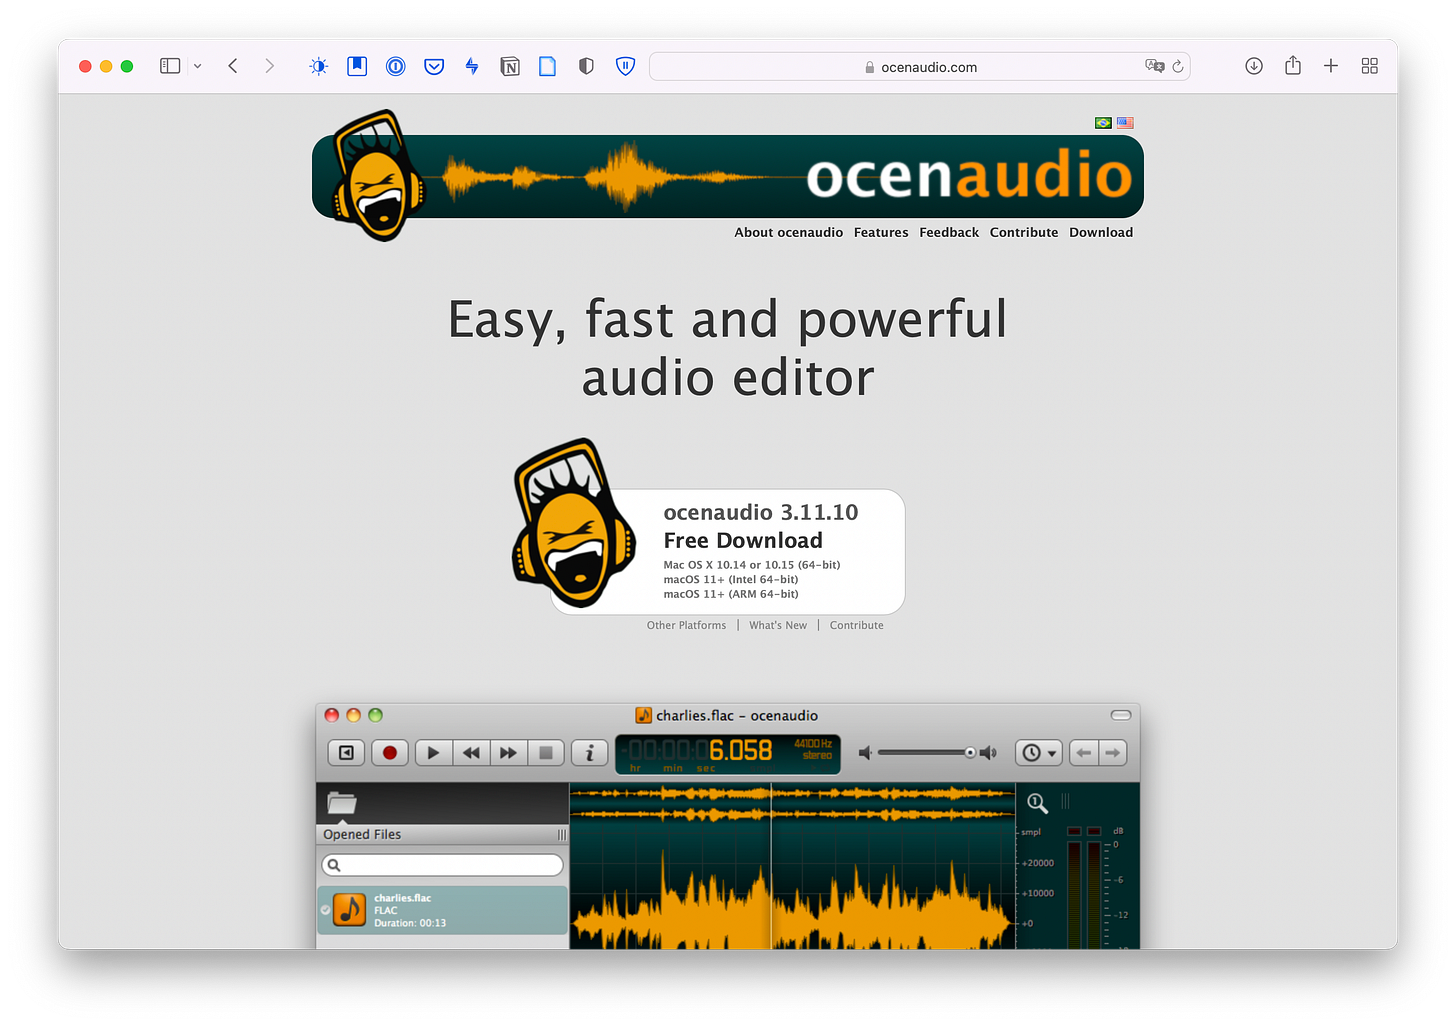The height and width of the screenshot is (1026, 1456).
Task: Open the What's New link
Action: click(x=778, y=625)
